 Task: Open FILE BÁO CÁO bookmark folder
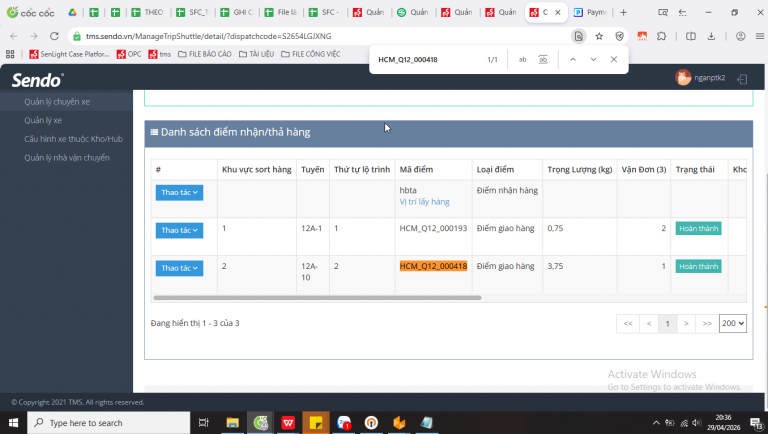click(205, 54)
